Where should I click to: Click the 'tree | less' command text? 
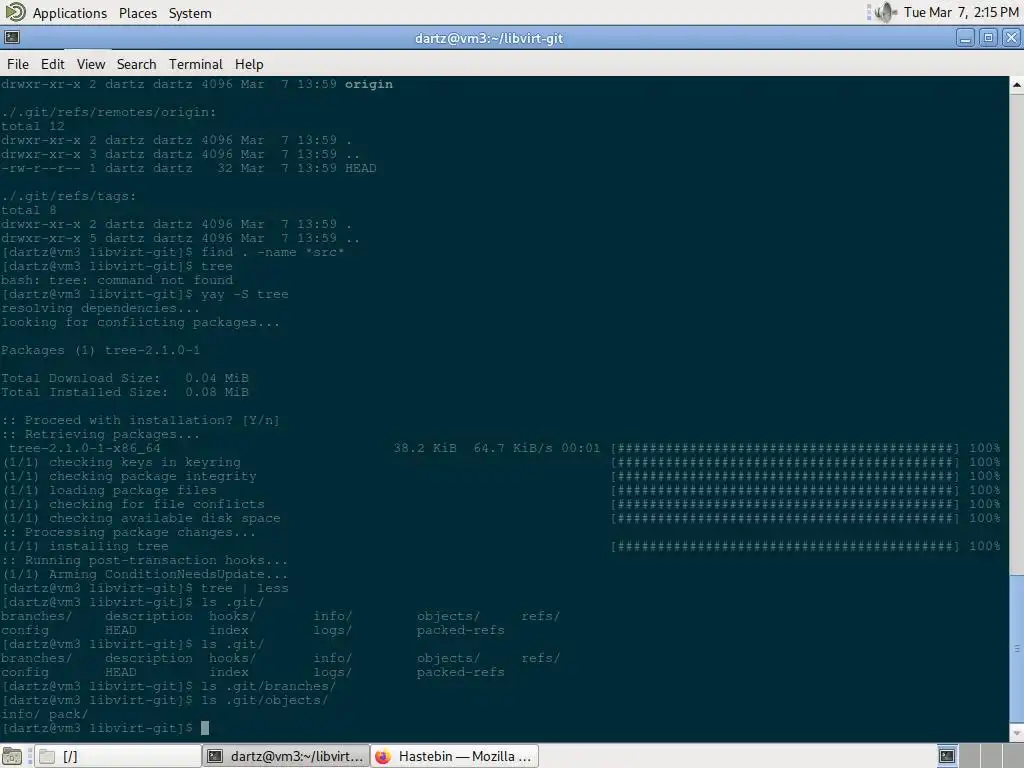(244, 588)
